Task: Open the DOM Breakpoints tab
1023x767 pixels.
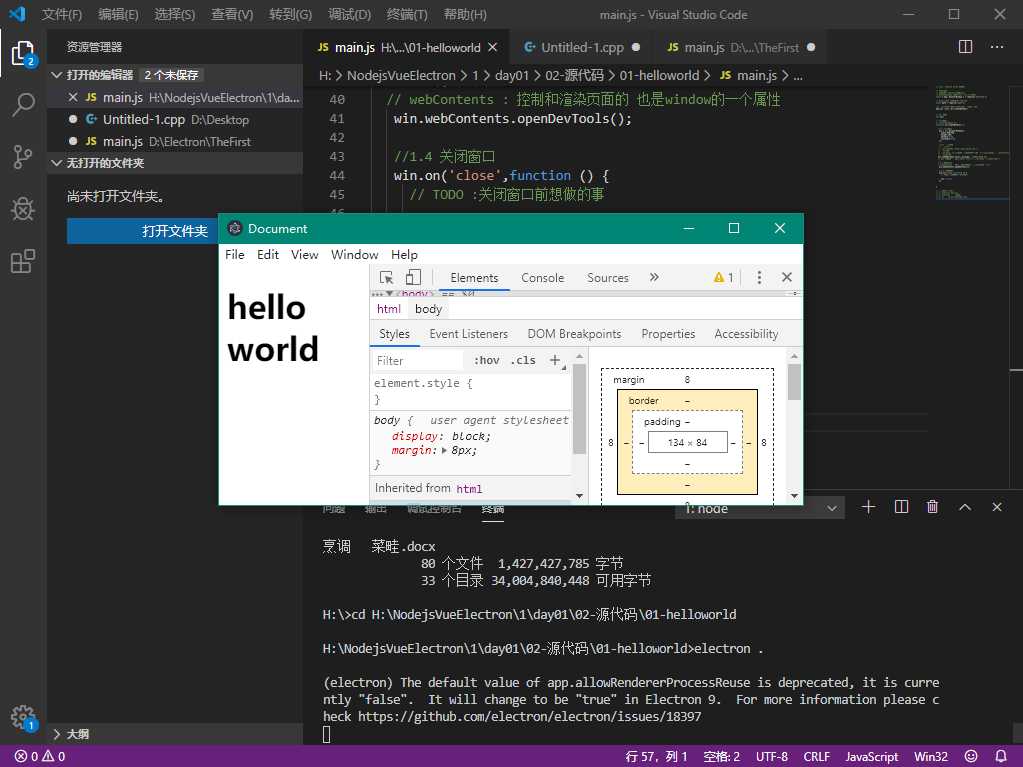Action: [x=574, y=334]
